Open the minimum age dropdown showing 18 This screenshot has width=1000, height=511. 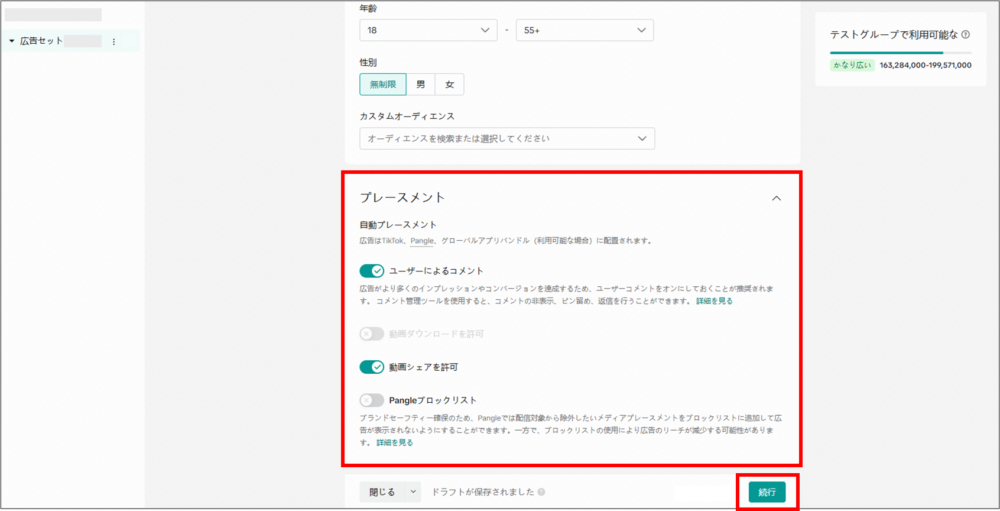tap(428, 30)
